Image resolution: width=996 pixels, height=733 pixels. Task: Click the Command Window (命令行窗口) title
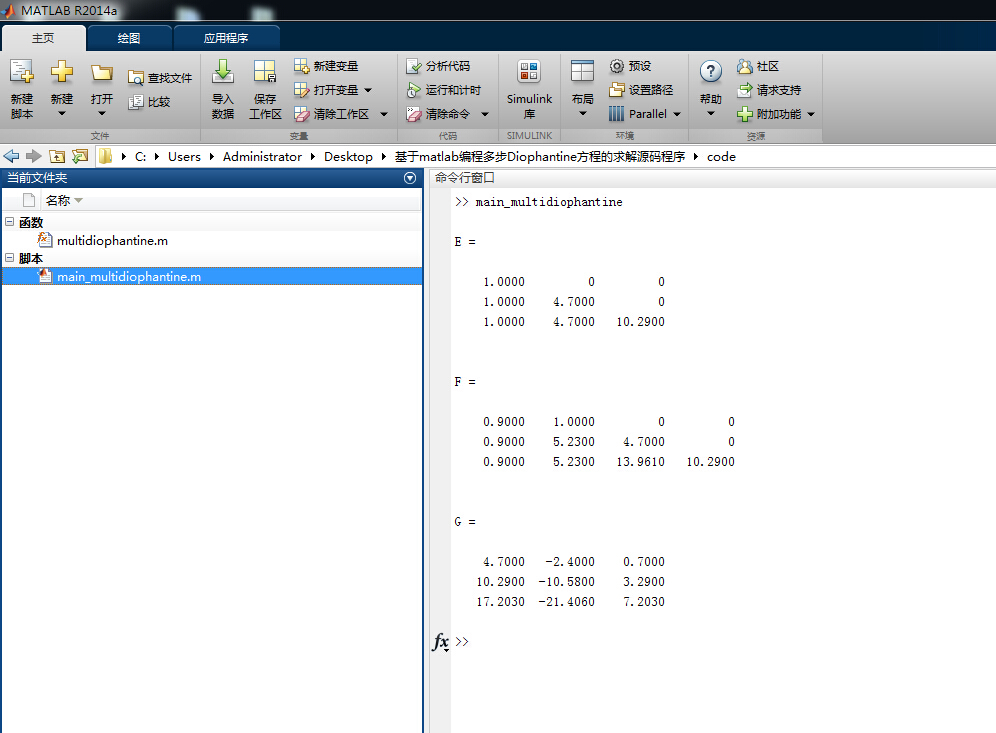click(464, 178)
